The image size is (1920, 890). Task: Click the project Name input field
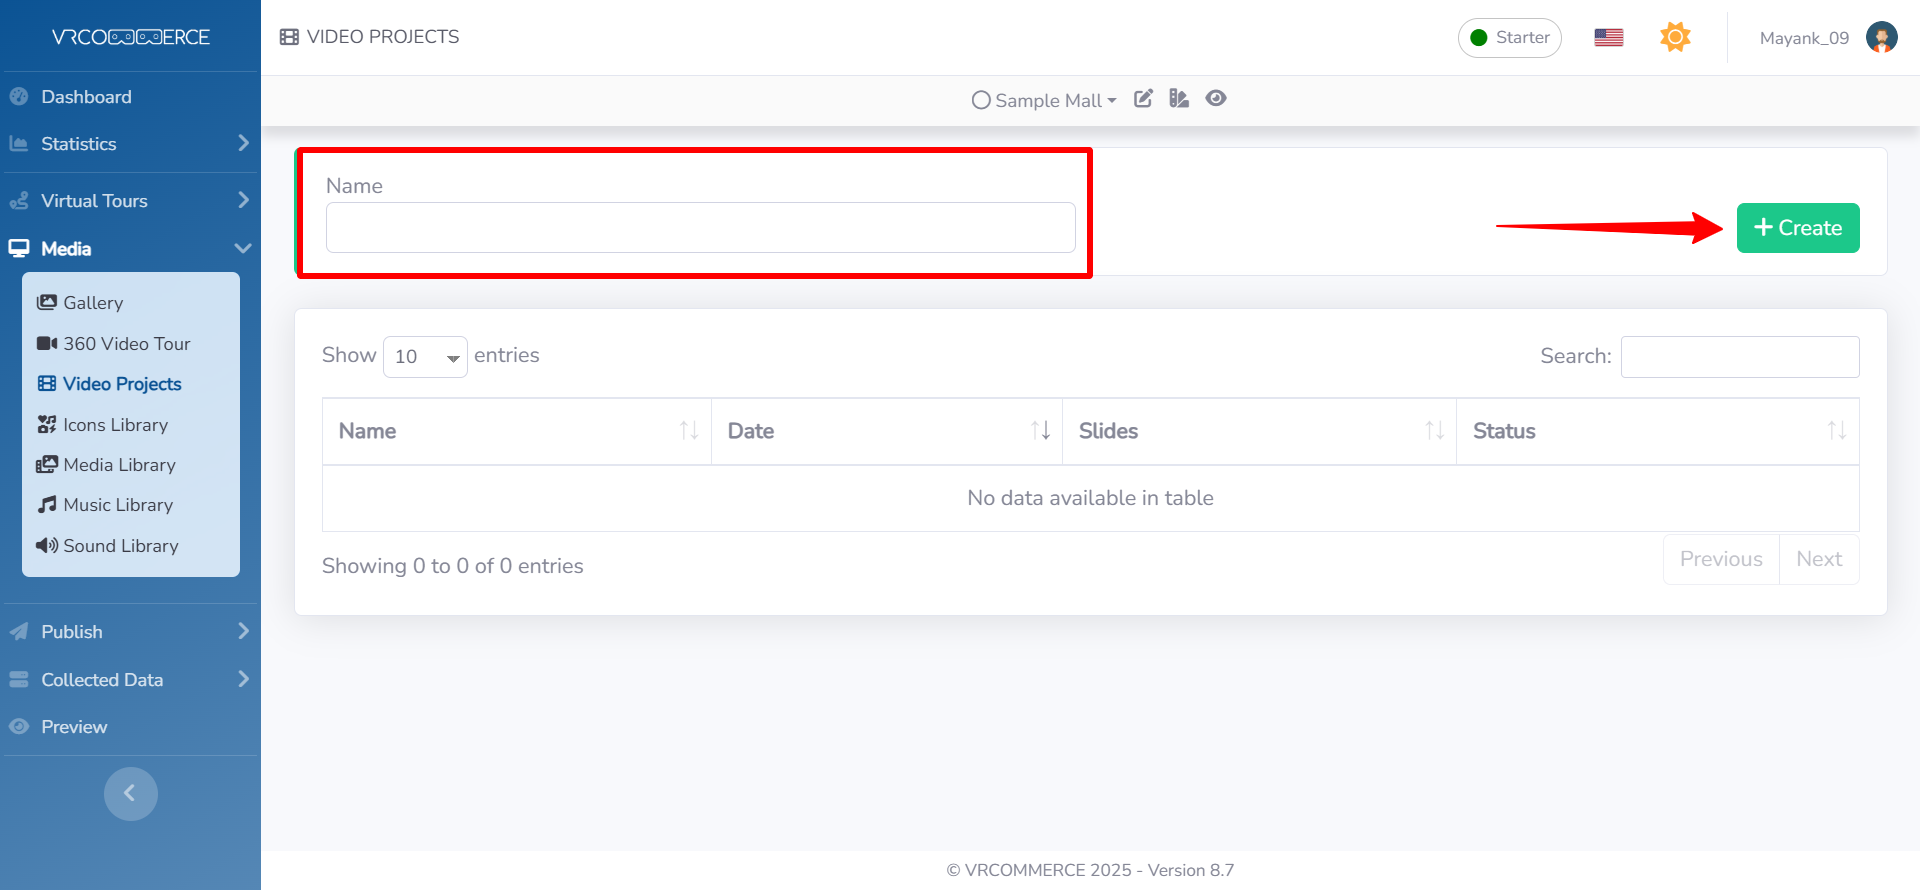[x=700, y=228]
